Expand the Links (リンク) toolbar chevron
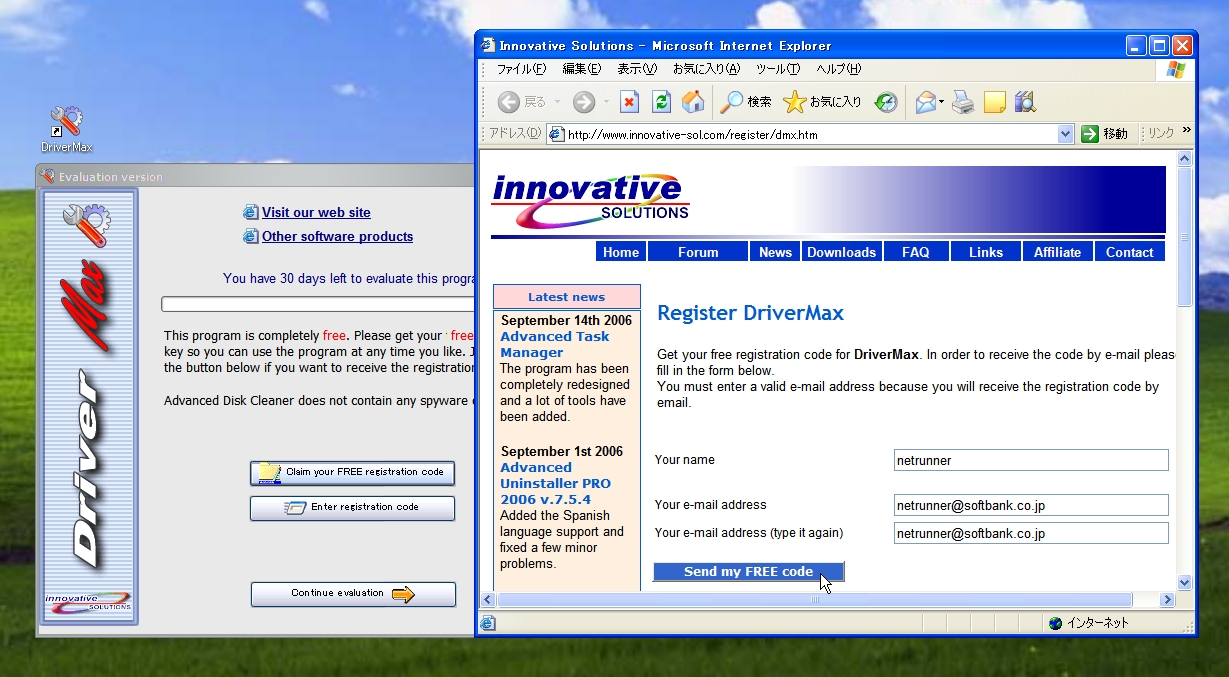Image resolution: width=1229 pixels, height=677 pixels. pyautogui.click(x=1187, y=130)
